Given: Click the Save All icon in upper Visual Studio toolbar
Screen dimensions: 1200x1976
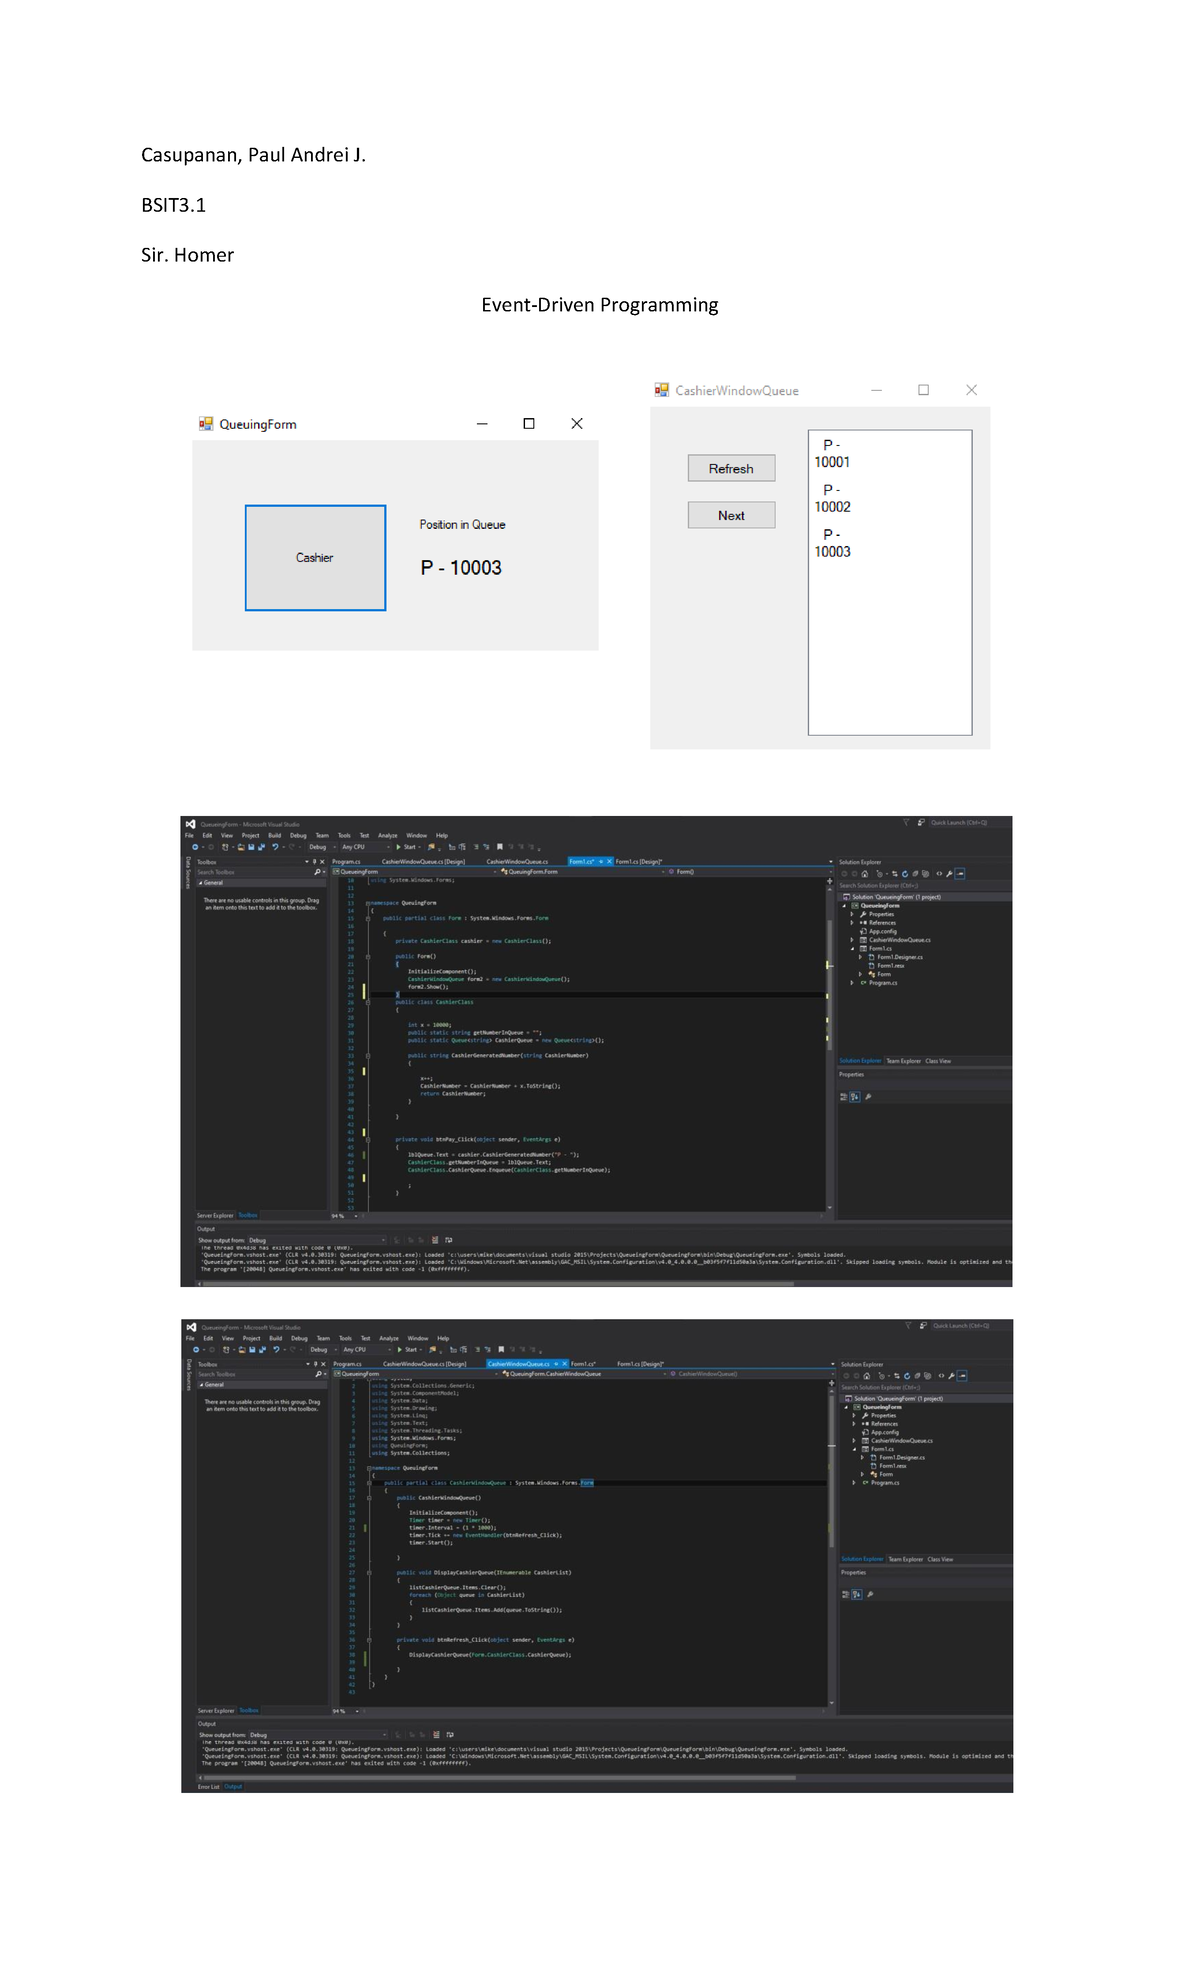Looking at the screenshot, I should pos(261,847).
